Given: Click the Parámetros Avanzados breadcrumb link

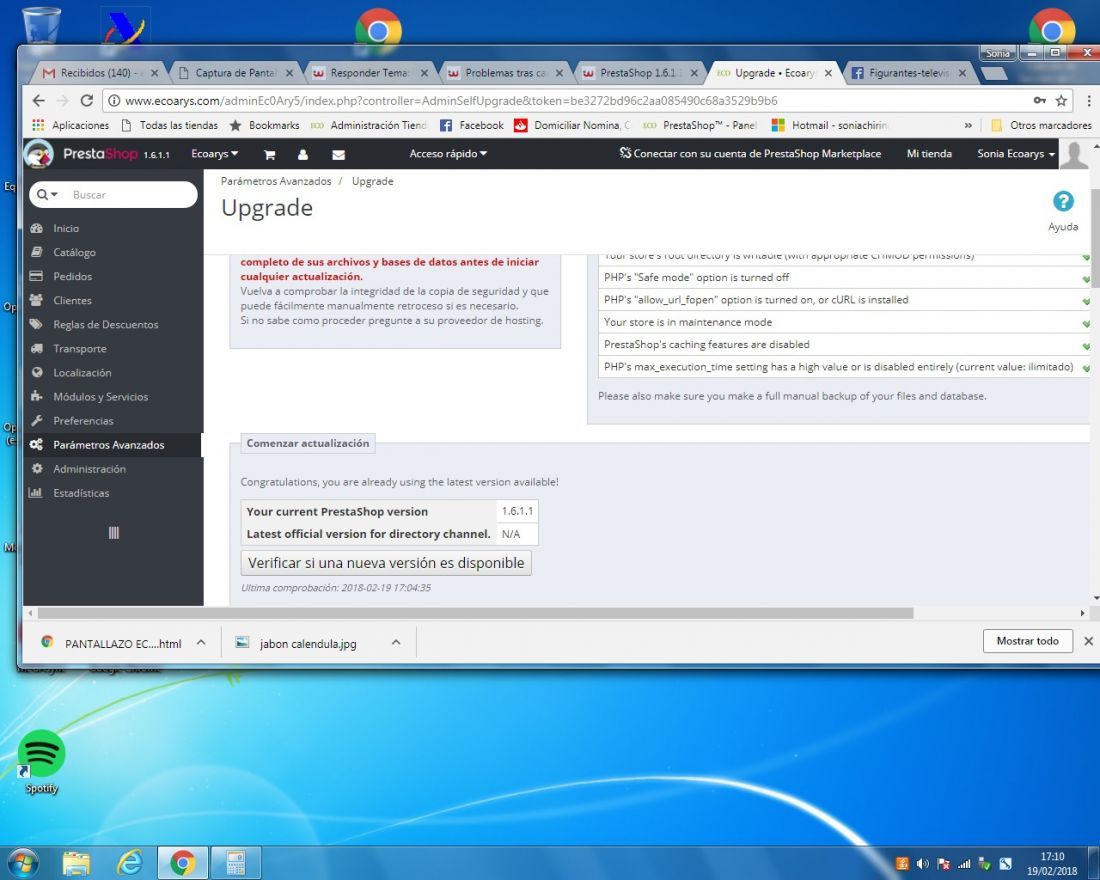Looking at the screenshot, I should (276, 181).
